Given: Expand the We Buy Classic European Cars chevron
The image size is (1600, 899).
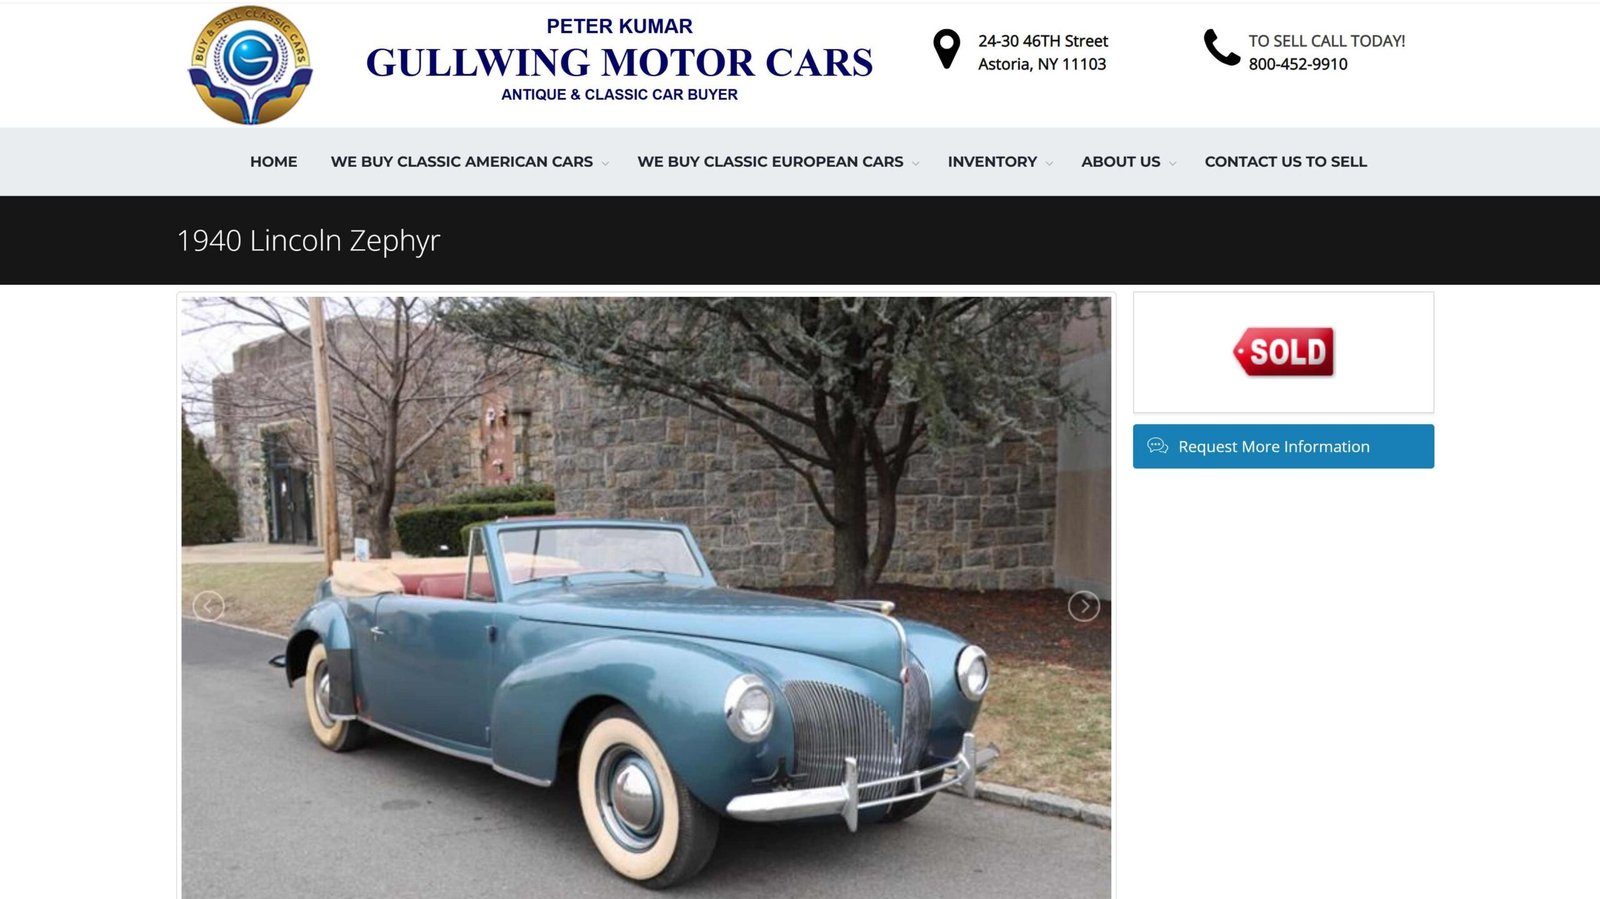Looking at the screenshot, I should coord(915,163).
